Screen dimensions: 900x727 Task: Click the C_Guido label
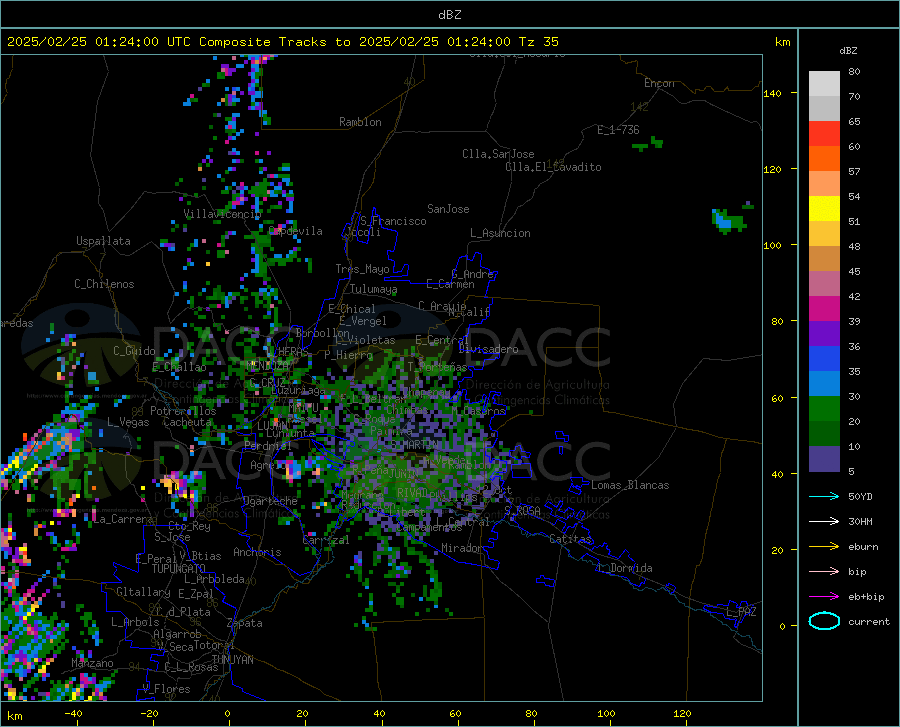pyautogui.click(x=134, y=351)
